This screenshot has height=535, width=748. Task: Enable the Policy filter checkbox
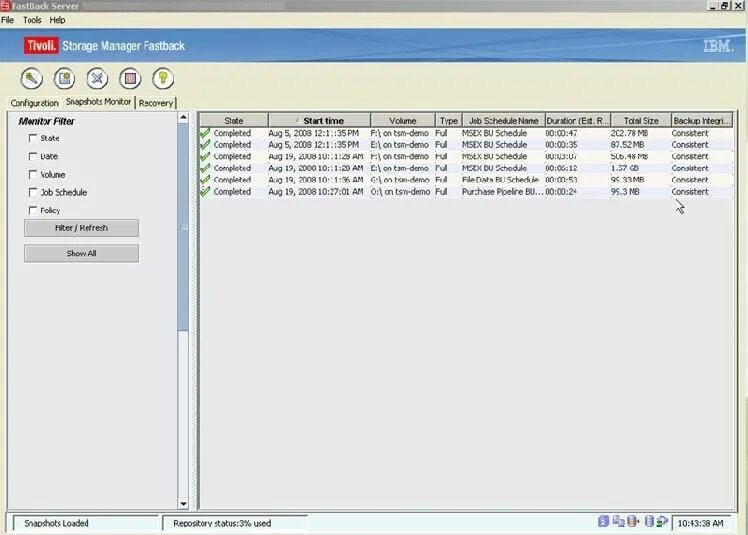pyautogui.click(x=33, y=210)
